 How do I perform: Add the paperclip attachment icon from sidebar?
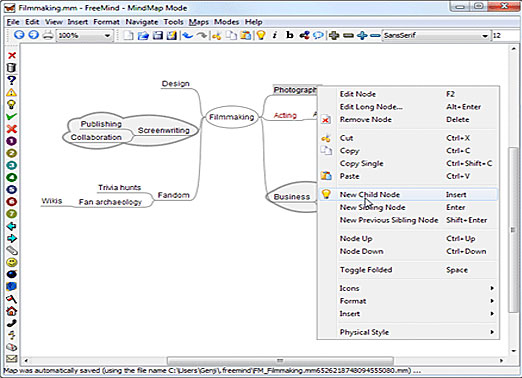12,250
